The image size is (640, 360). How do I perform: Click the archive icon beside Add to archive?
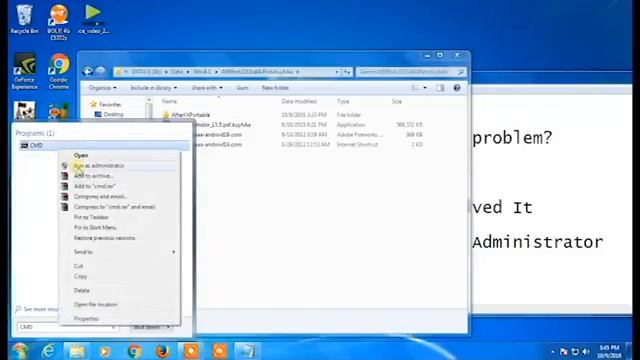[x=64, y=176]
